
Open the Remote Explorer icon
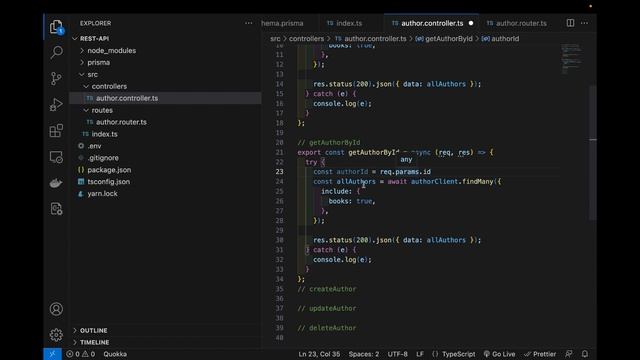click(x=56, y=157)
